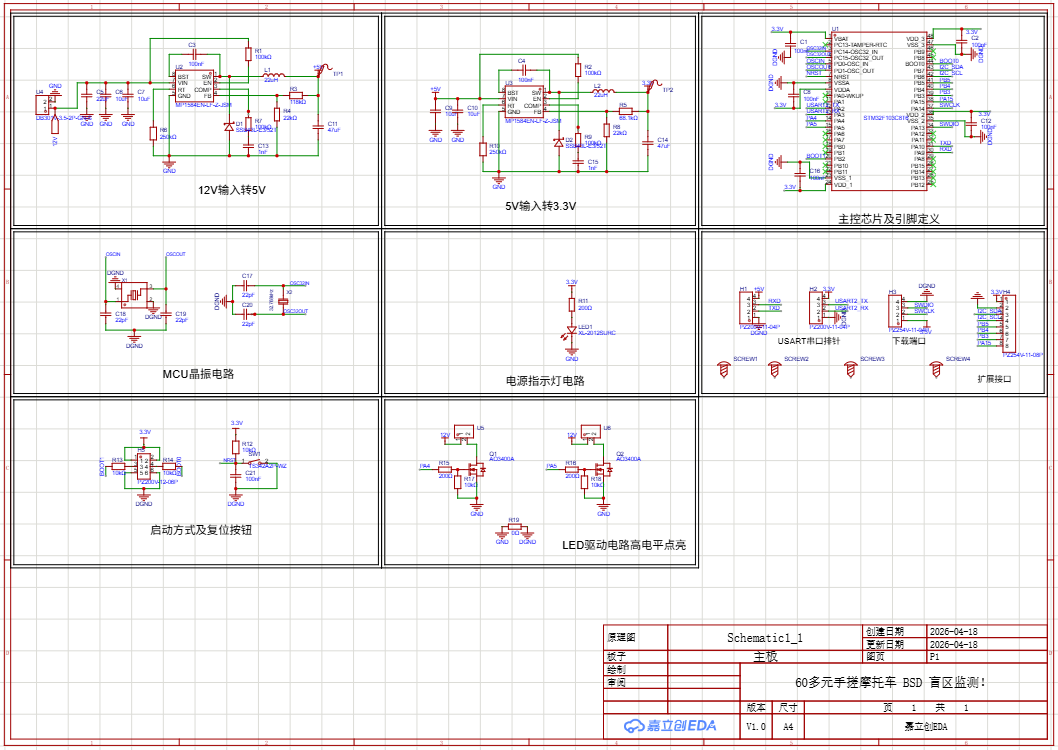Select the U2 MP1584EN regulator chip symbol
Image resolution: width=1058 pixels, height=750 pixels.
195,86
